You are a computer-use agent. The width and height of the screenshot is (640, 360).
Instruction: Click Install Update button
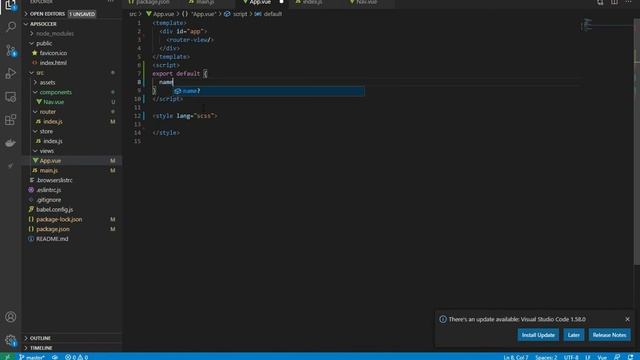click(x=538, y=335)
